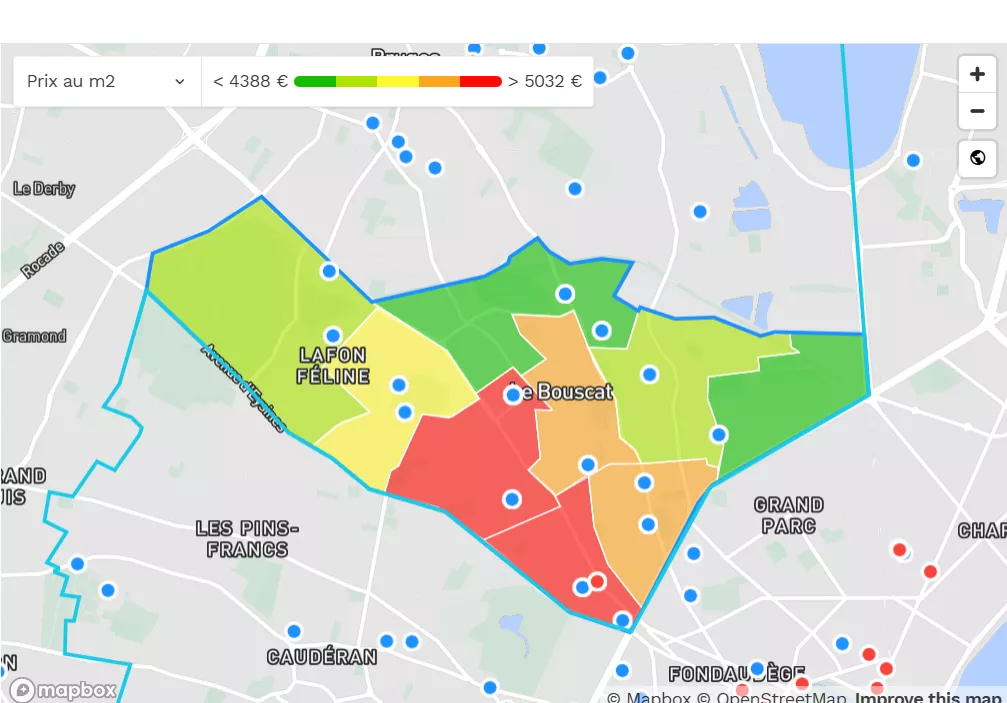1007x703 pixels.
Task: Click the > 5032 € legend maximum value
Action: click(x=545, y=82)
